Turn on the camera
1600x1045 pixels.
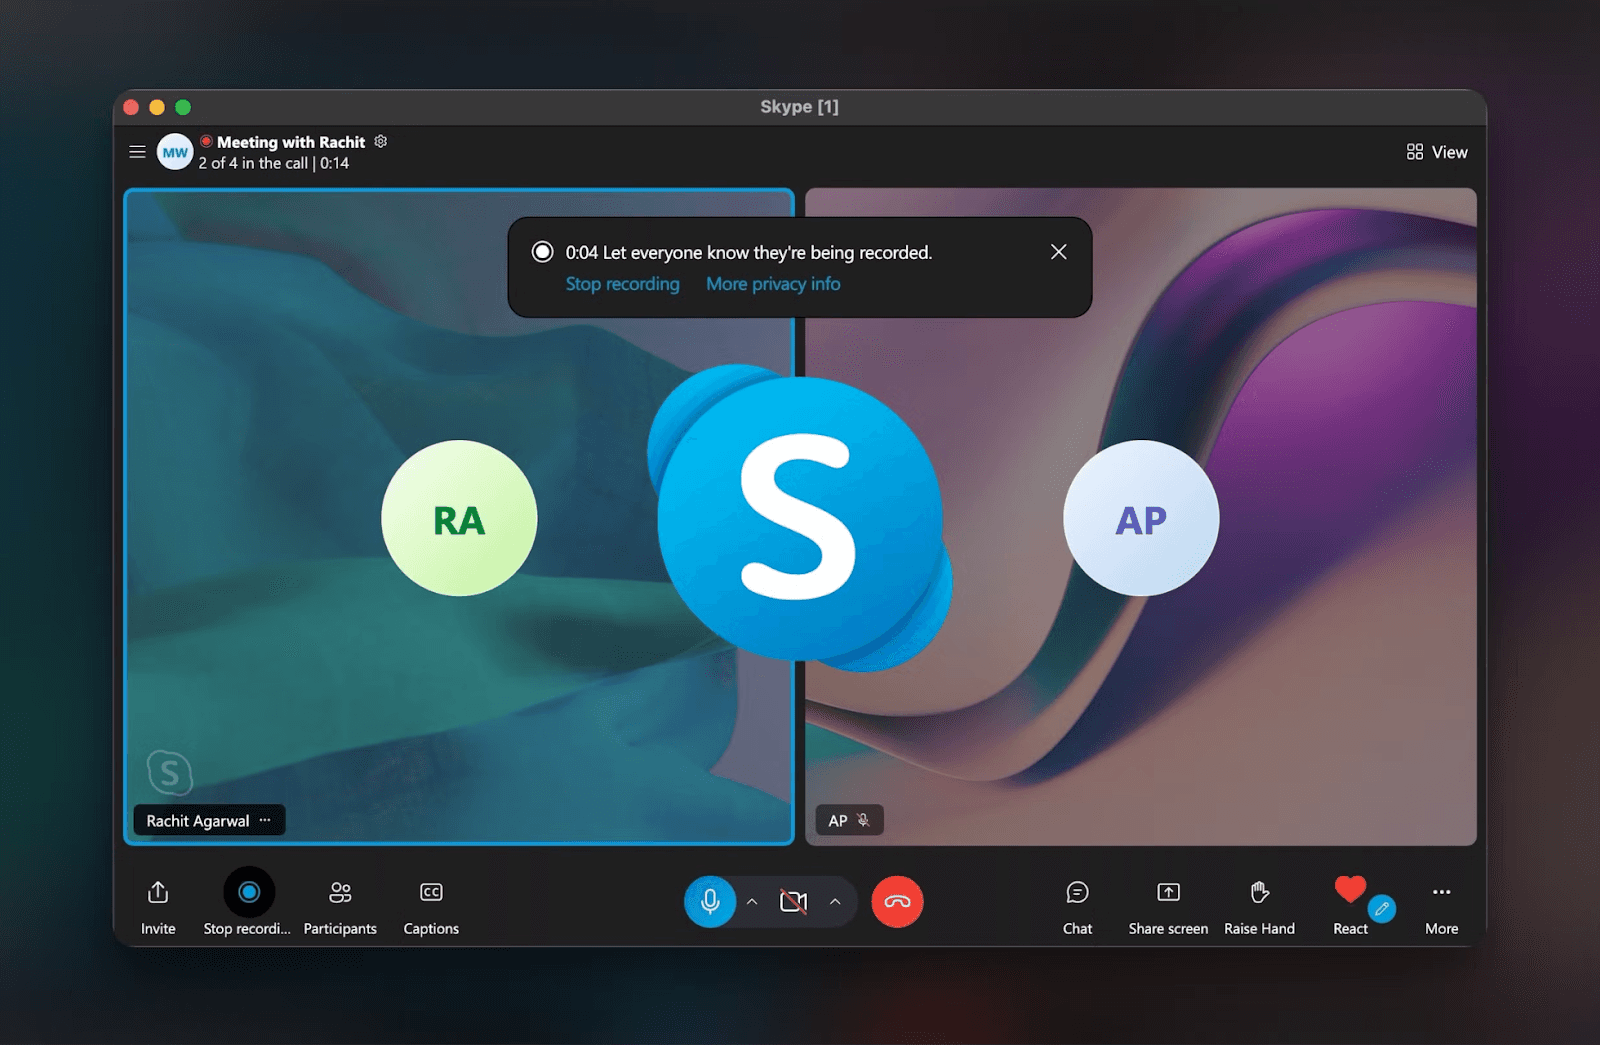(x=793, y=902)
